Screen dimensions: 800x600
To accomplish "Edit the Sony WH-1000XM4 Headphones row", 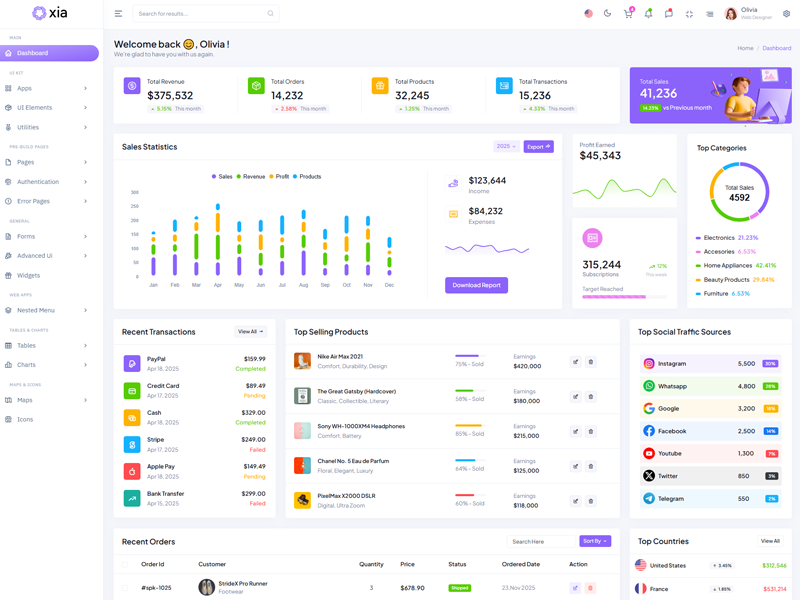I will pos(575,431).
